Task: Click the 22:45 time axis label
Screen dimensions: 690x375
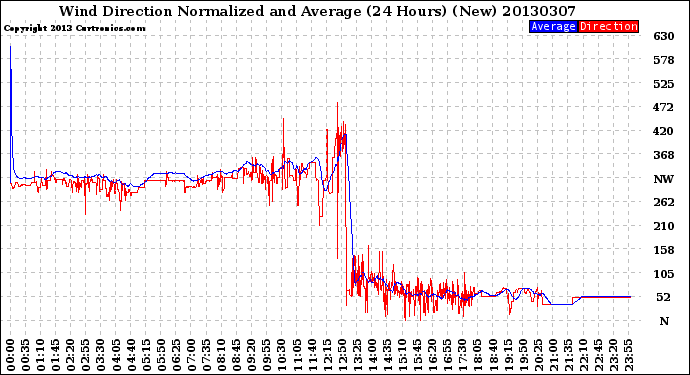Action: [599, 355]
